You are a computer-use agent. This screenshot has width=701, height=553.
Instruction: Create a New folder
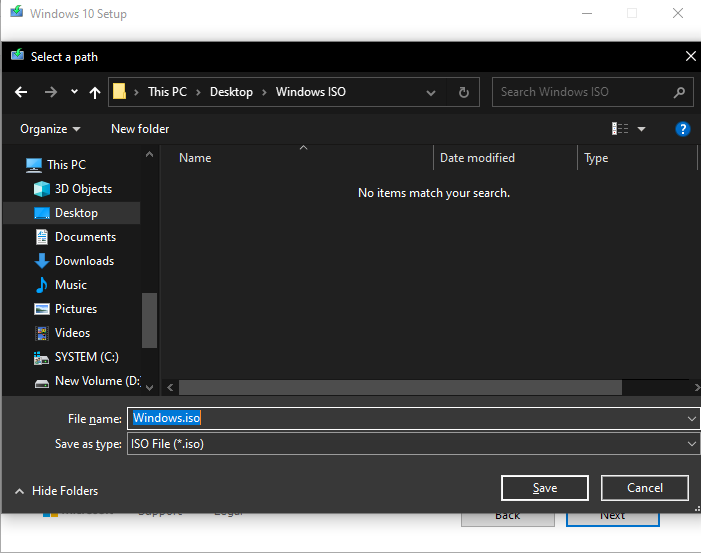click(x=140, y=129)
